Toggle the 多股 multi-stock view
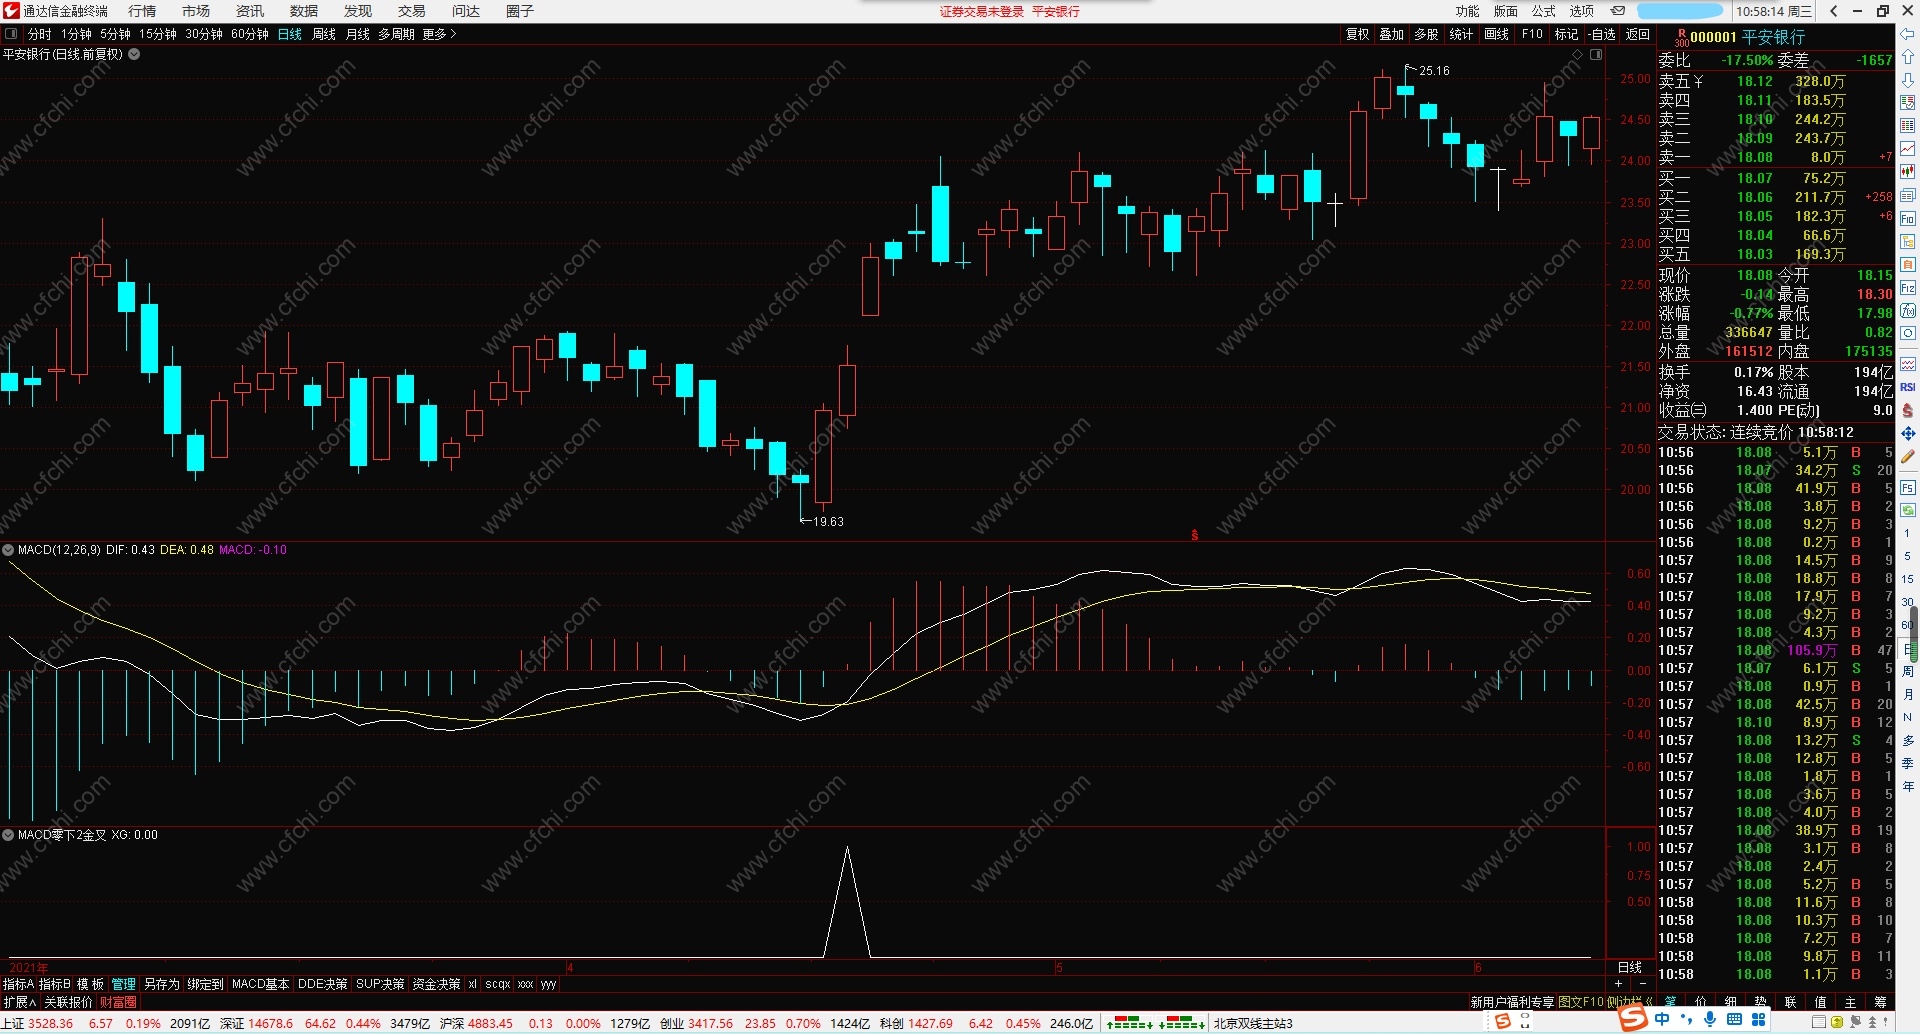The image size is (1920, 1034). (x=1426, y=34)
